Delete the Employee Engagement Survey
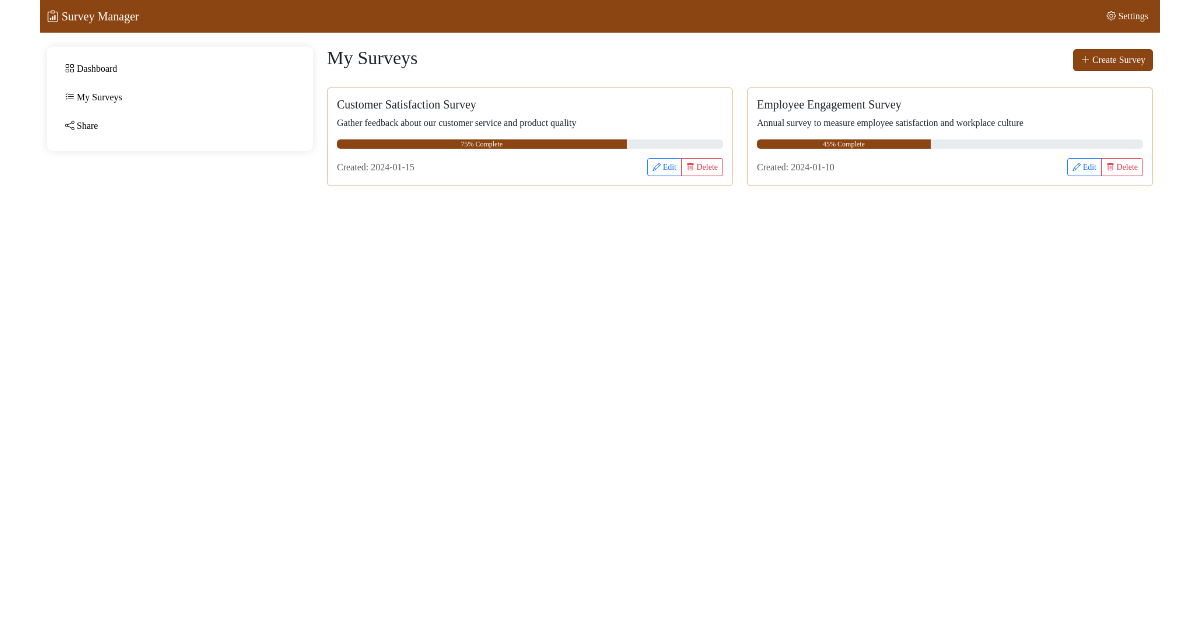This screenshot has width=1200, height=630. (1121, 167)
